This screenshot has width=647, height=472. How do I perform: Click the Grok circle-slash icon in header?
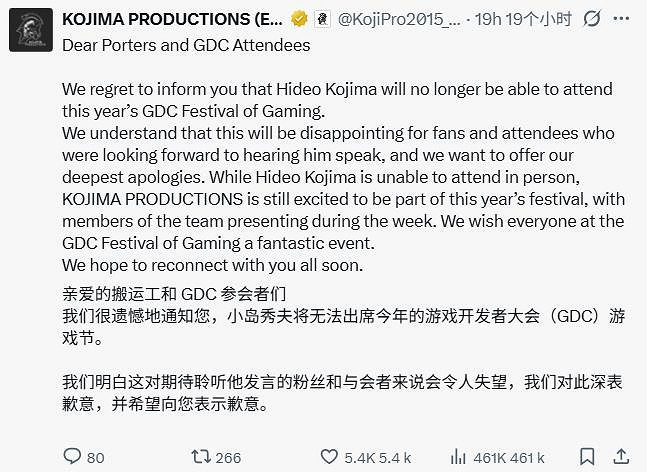(591, 19)
